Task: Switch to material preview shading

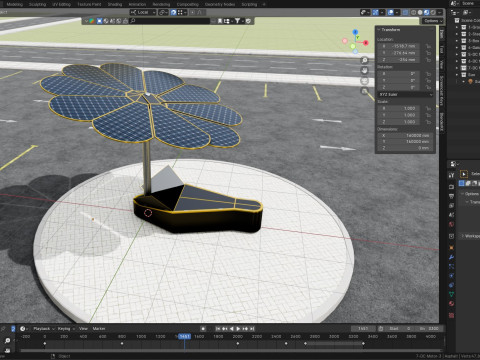Action: 426,12
